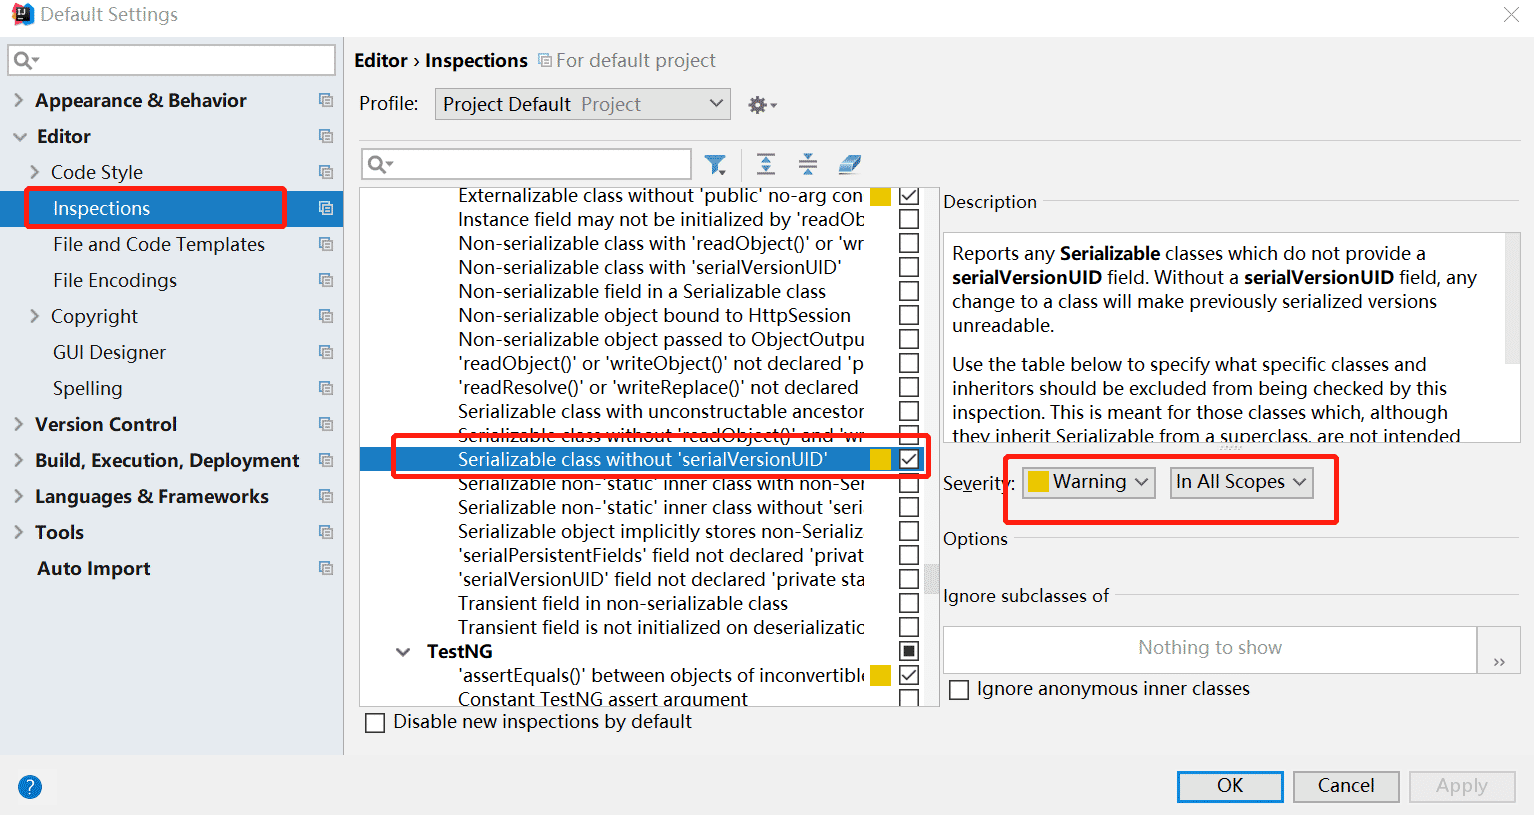Toggle Disable new inspections by default
This screenshot has height=815, width=1534.
click(x=375, y=723)
